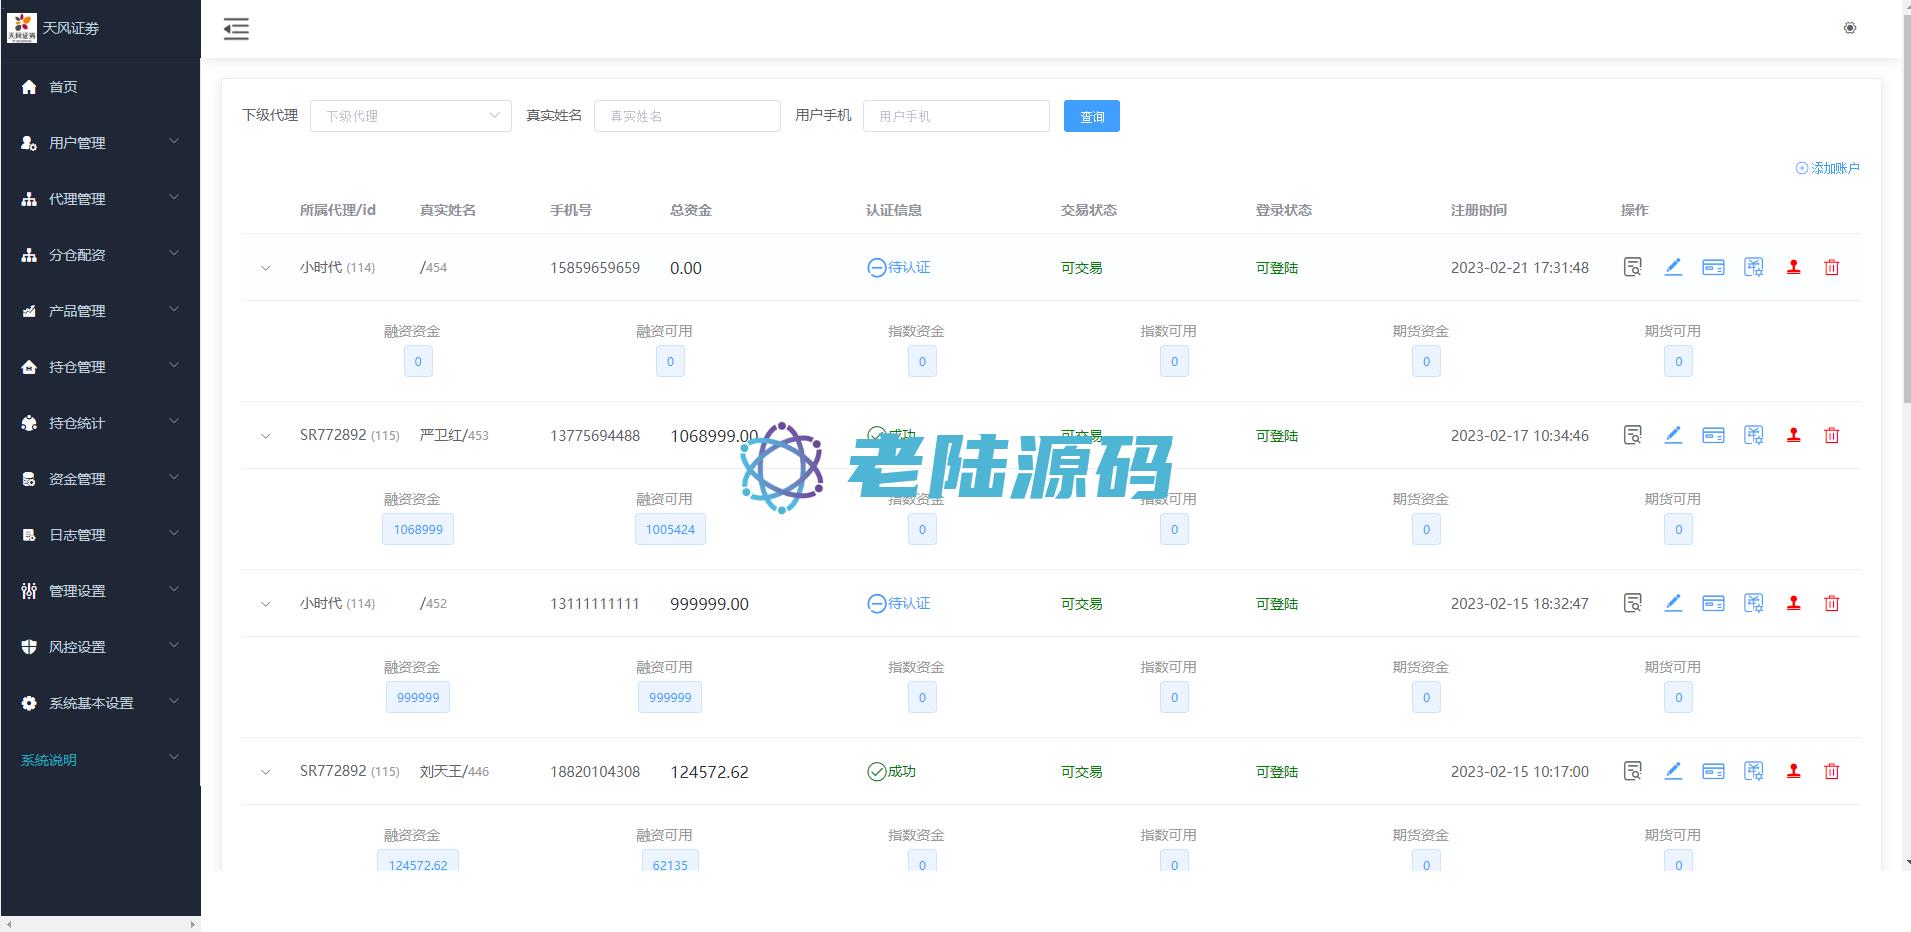
Task: Click the pencil edit icon for 严卫红
Action: click(x=1673, y=435)
